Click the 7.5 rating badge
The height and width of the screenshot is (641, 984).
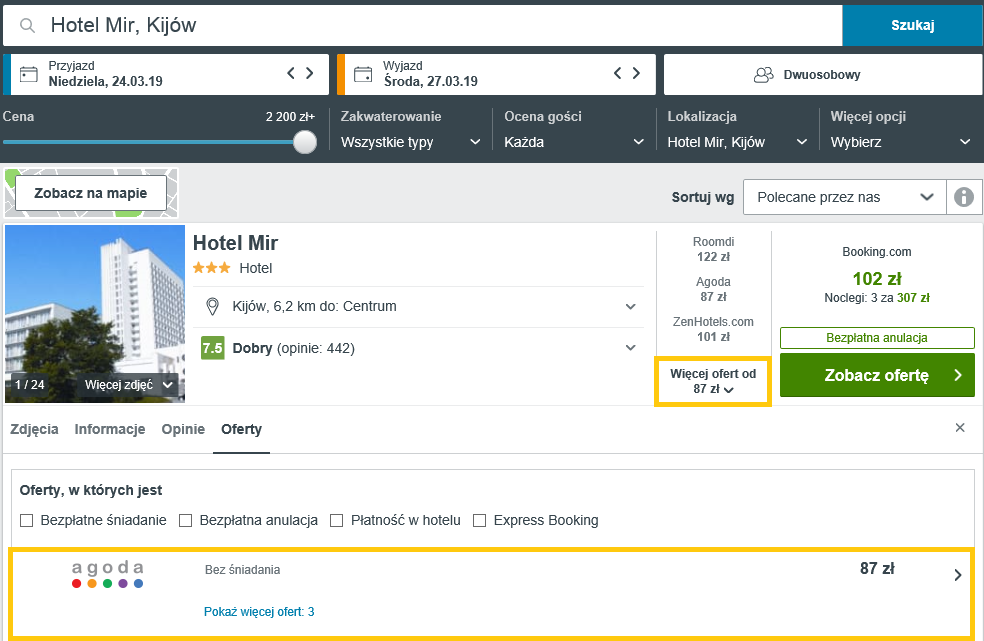[212, 348]
